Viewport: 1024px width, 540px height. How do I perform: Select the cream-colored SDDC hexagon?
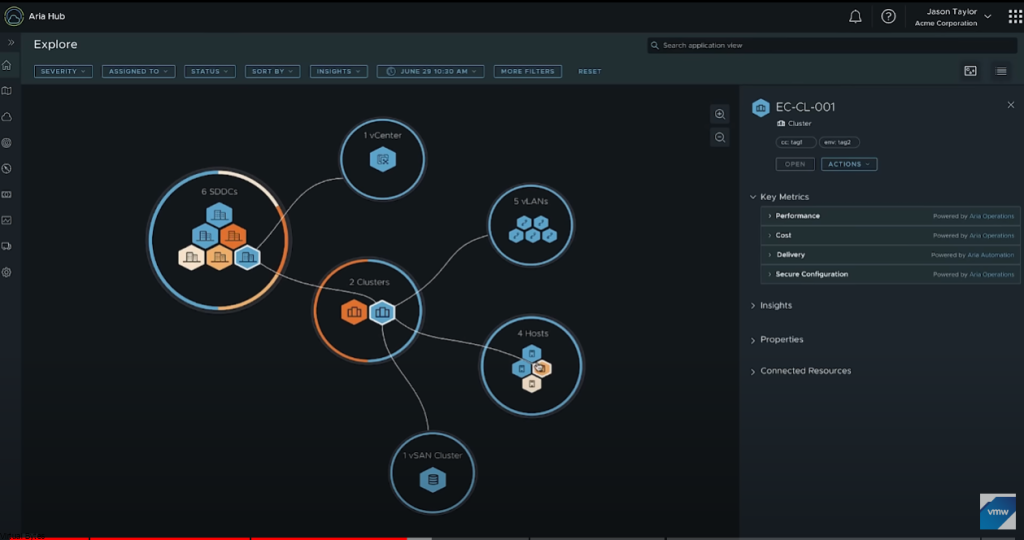[191, 257]
